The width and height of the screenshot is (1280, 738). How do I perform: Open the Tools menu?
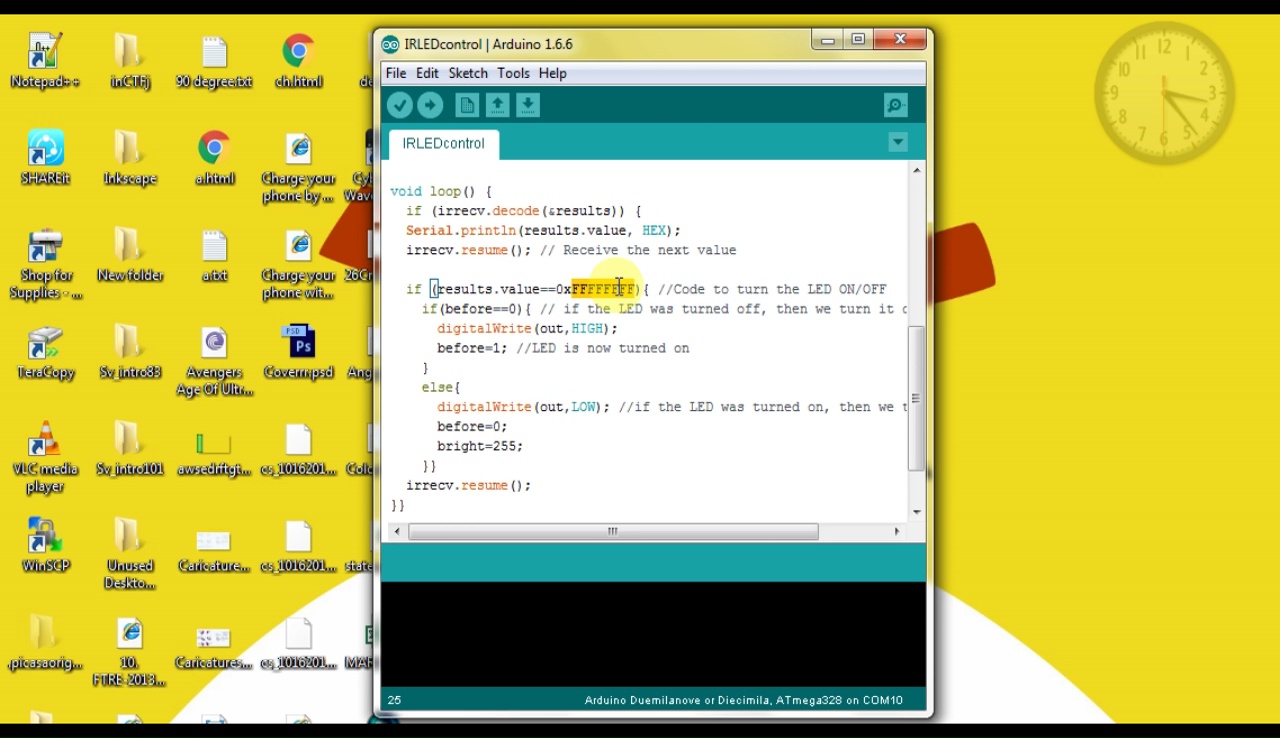(x=513, y=73)
